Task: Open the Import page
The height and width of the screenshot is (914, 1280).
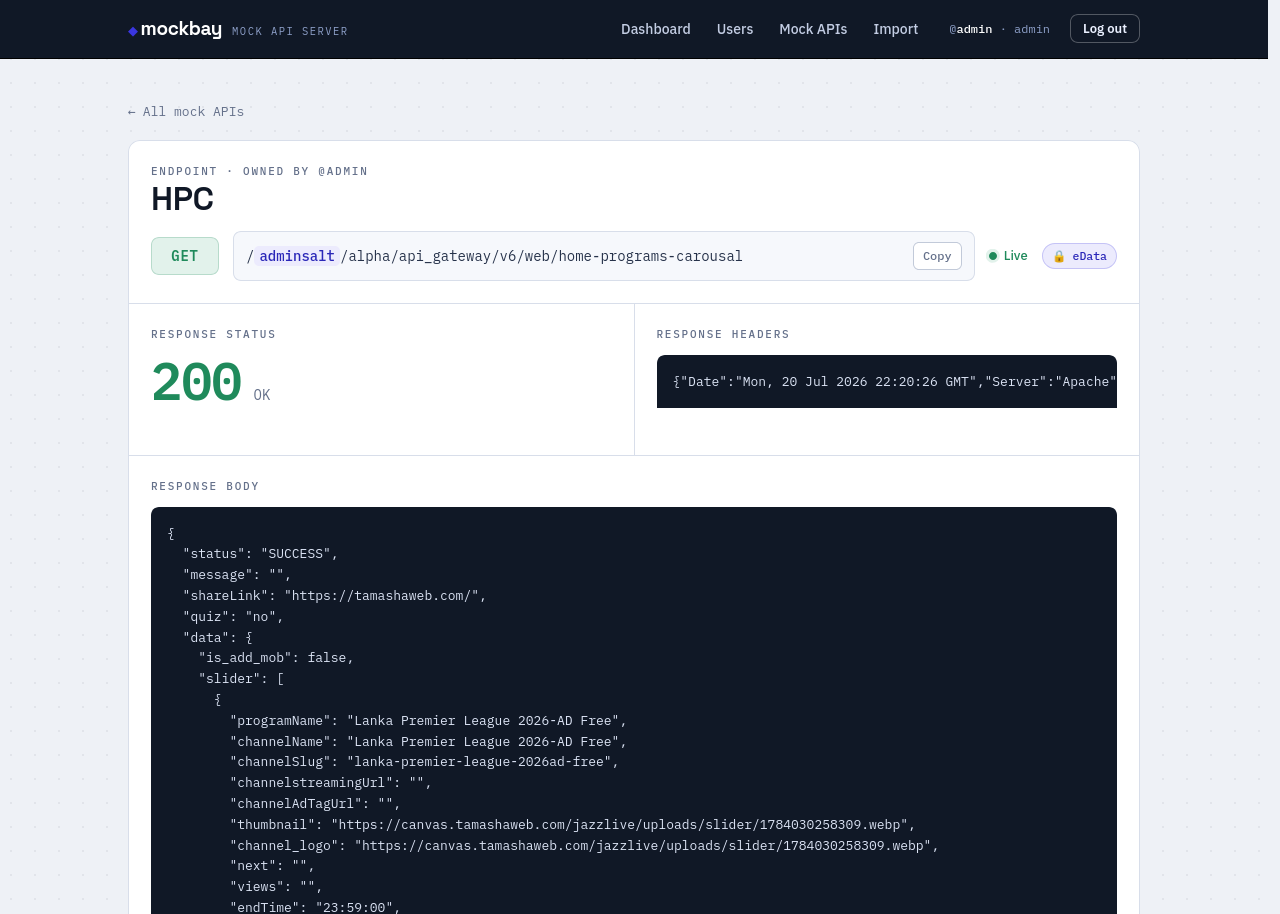Action: 896,29
